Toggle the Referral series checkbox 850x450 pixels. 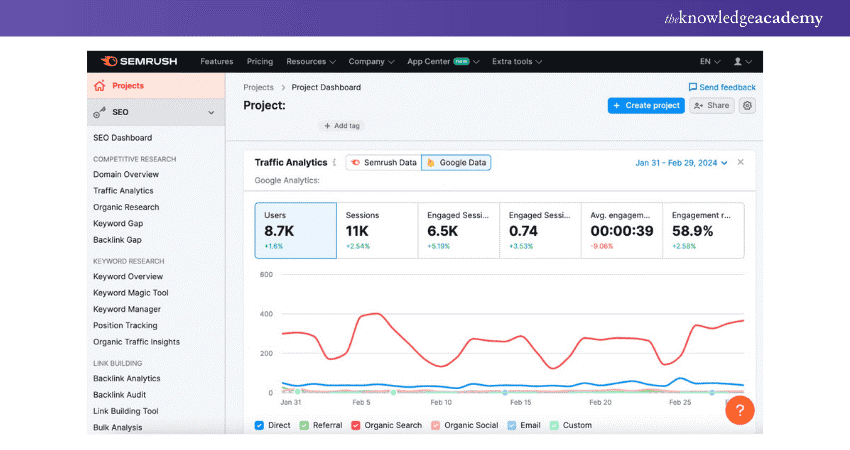pos(304,425)
